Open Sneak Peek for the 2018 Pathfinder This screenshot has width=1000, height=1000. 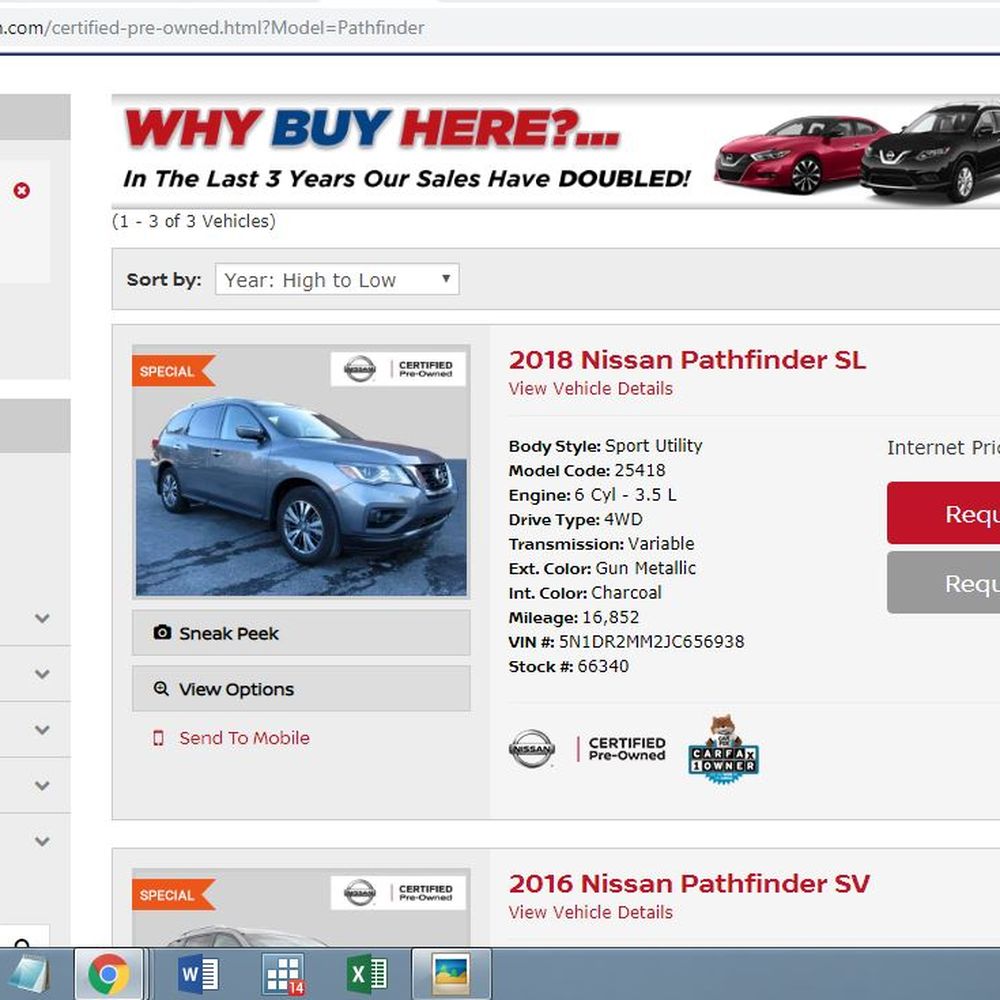301,633
